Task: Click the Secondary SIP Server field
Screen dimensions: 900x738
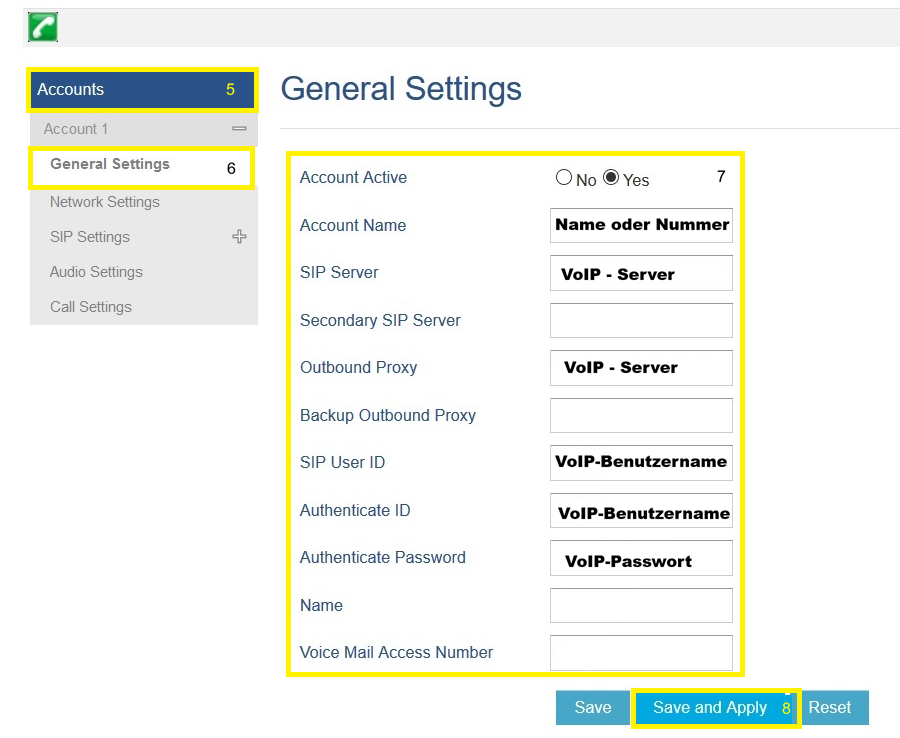Action: 641,320
